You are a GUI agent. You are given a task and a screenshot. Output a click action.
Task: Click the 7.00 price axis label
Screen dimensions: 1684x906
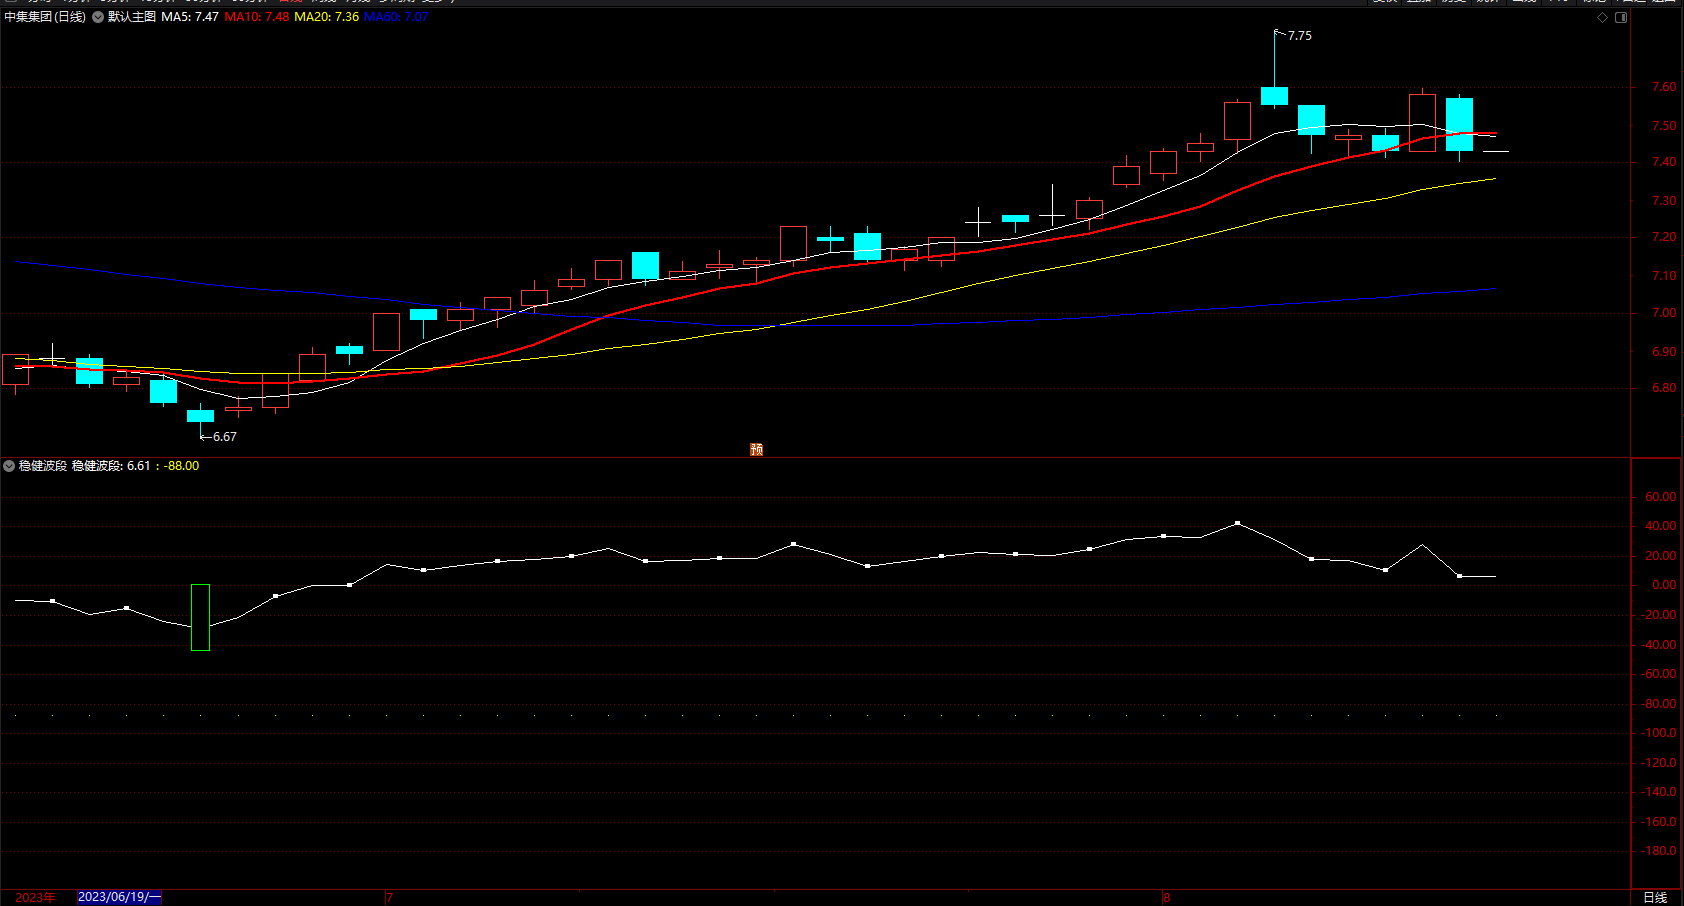1664,313
